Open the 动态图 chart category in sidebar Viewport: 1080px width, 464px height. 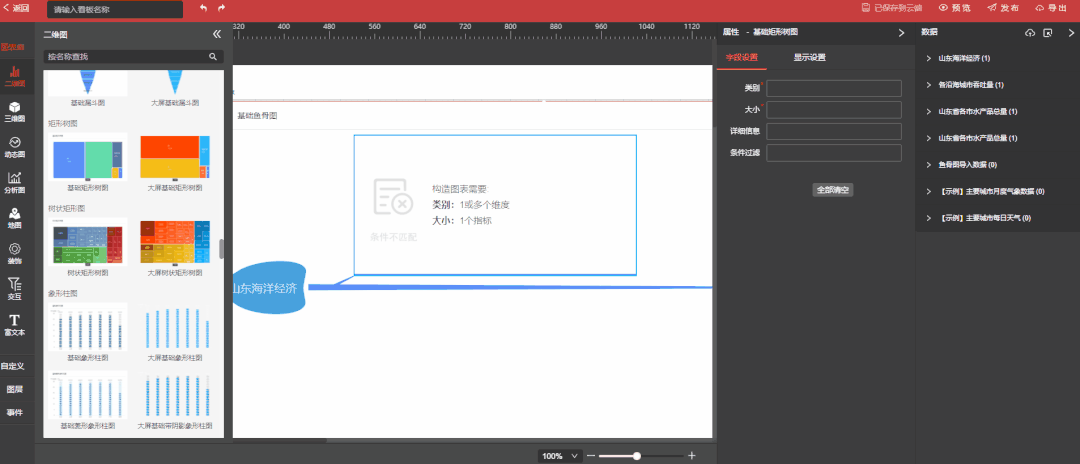(15, 147)
